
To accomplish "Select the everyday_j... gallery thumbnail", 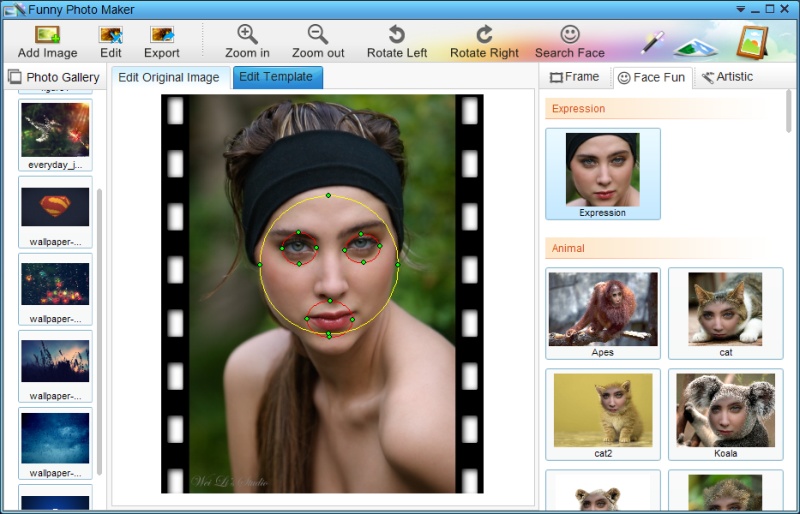I will [55, 135].
